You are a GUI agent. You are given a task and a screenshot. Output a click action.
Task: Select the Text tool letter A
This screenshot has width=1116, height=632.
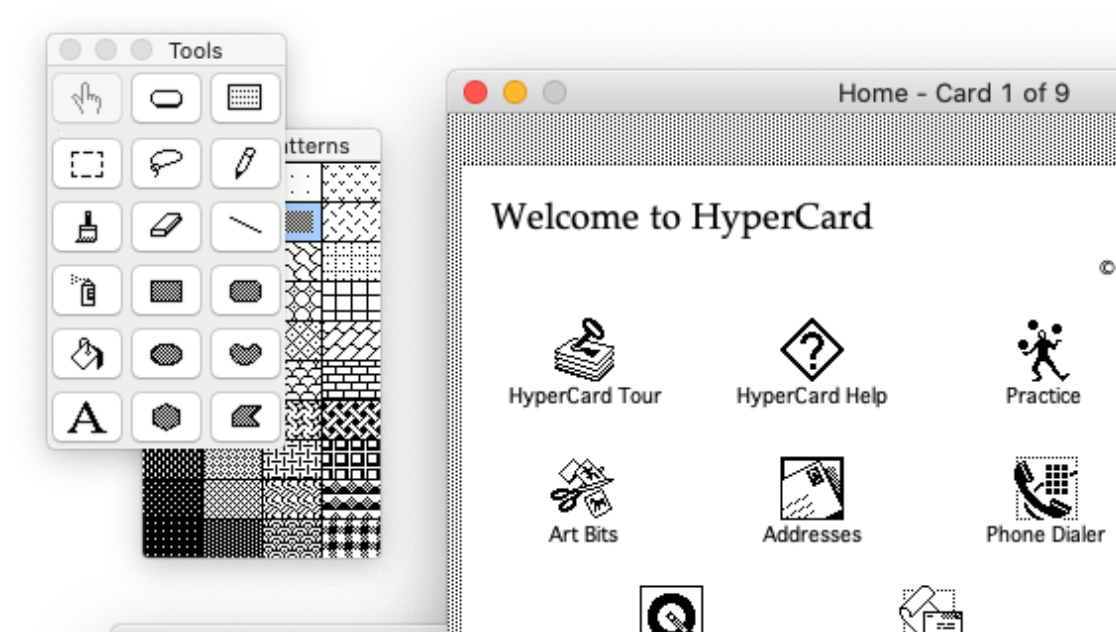coord(87,417)
